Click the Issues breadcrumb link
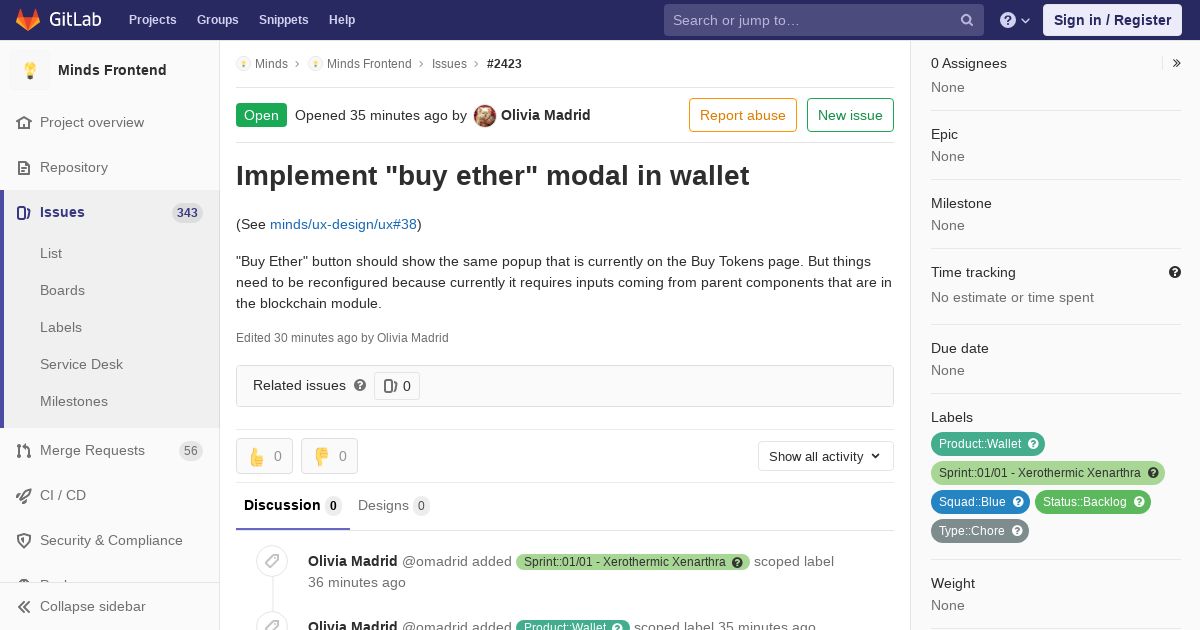 tap(449, 64)
